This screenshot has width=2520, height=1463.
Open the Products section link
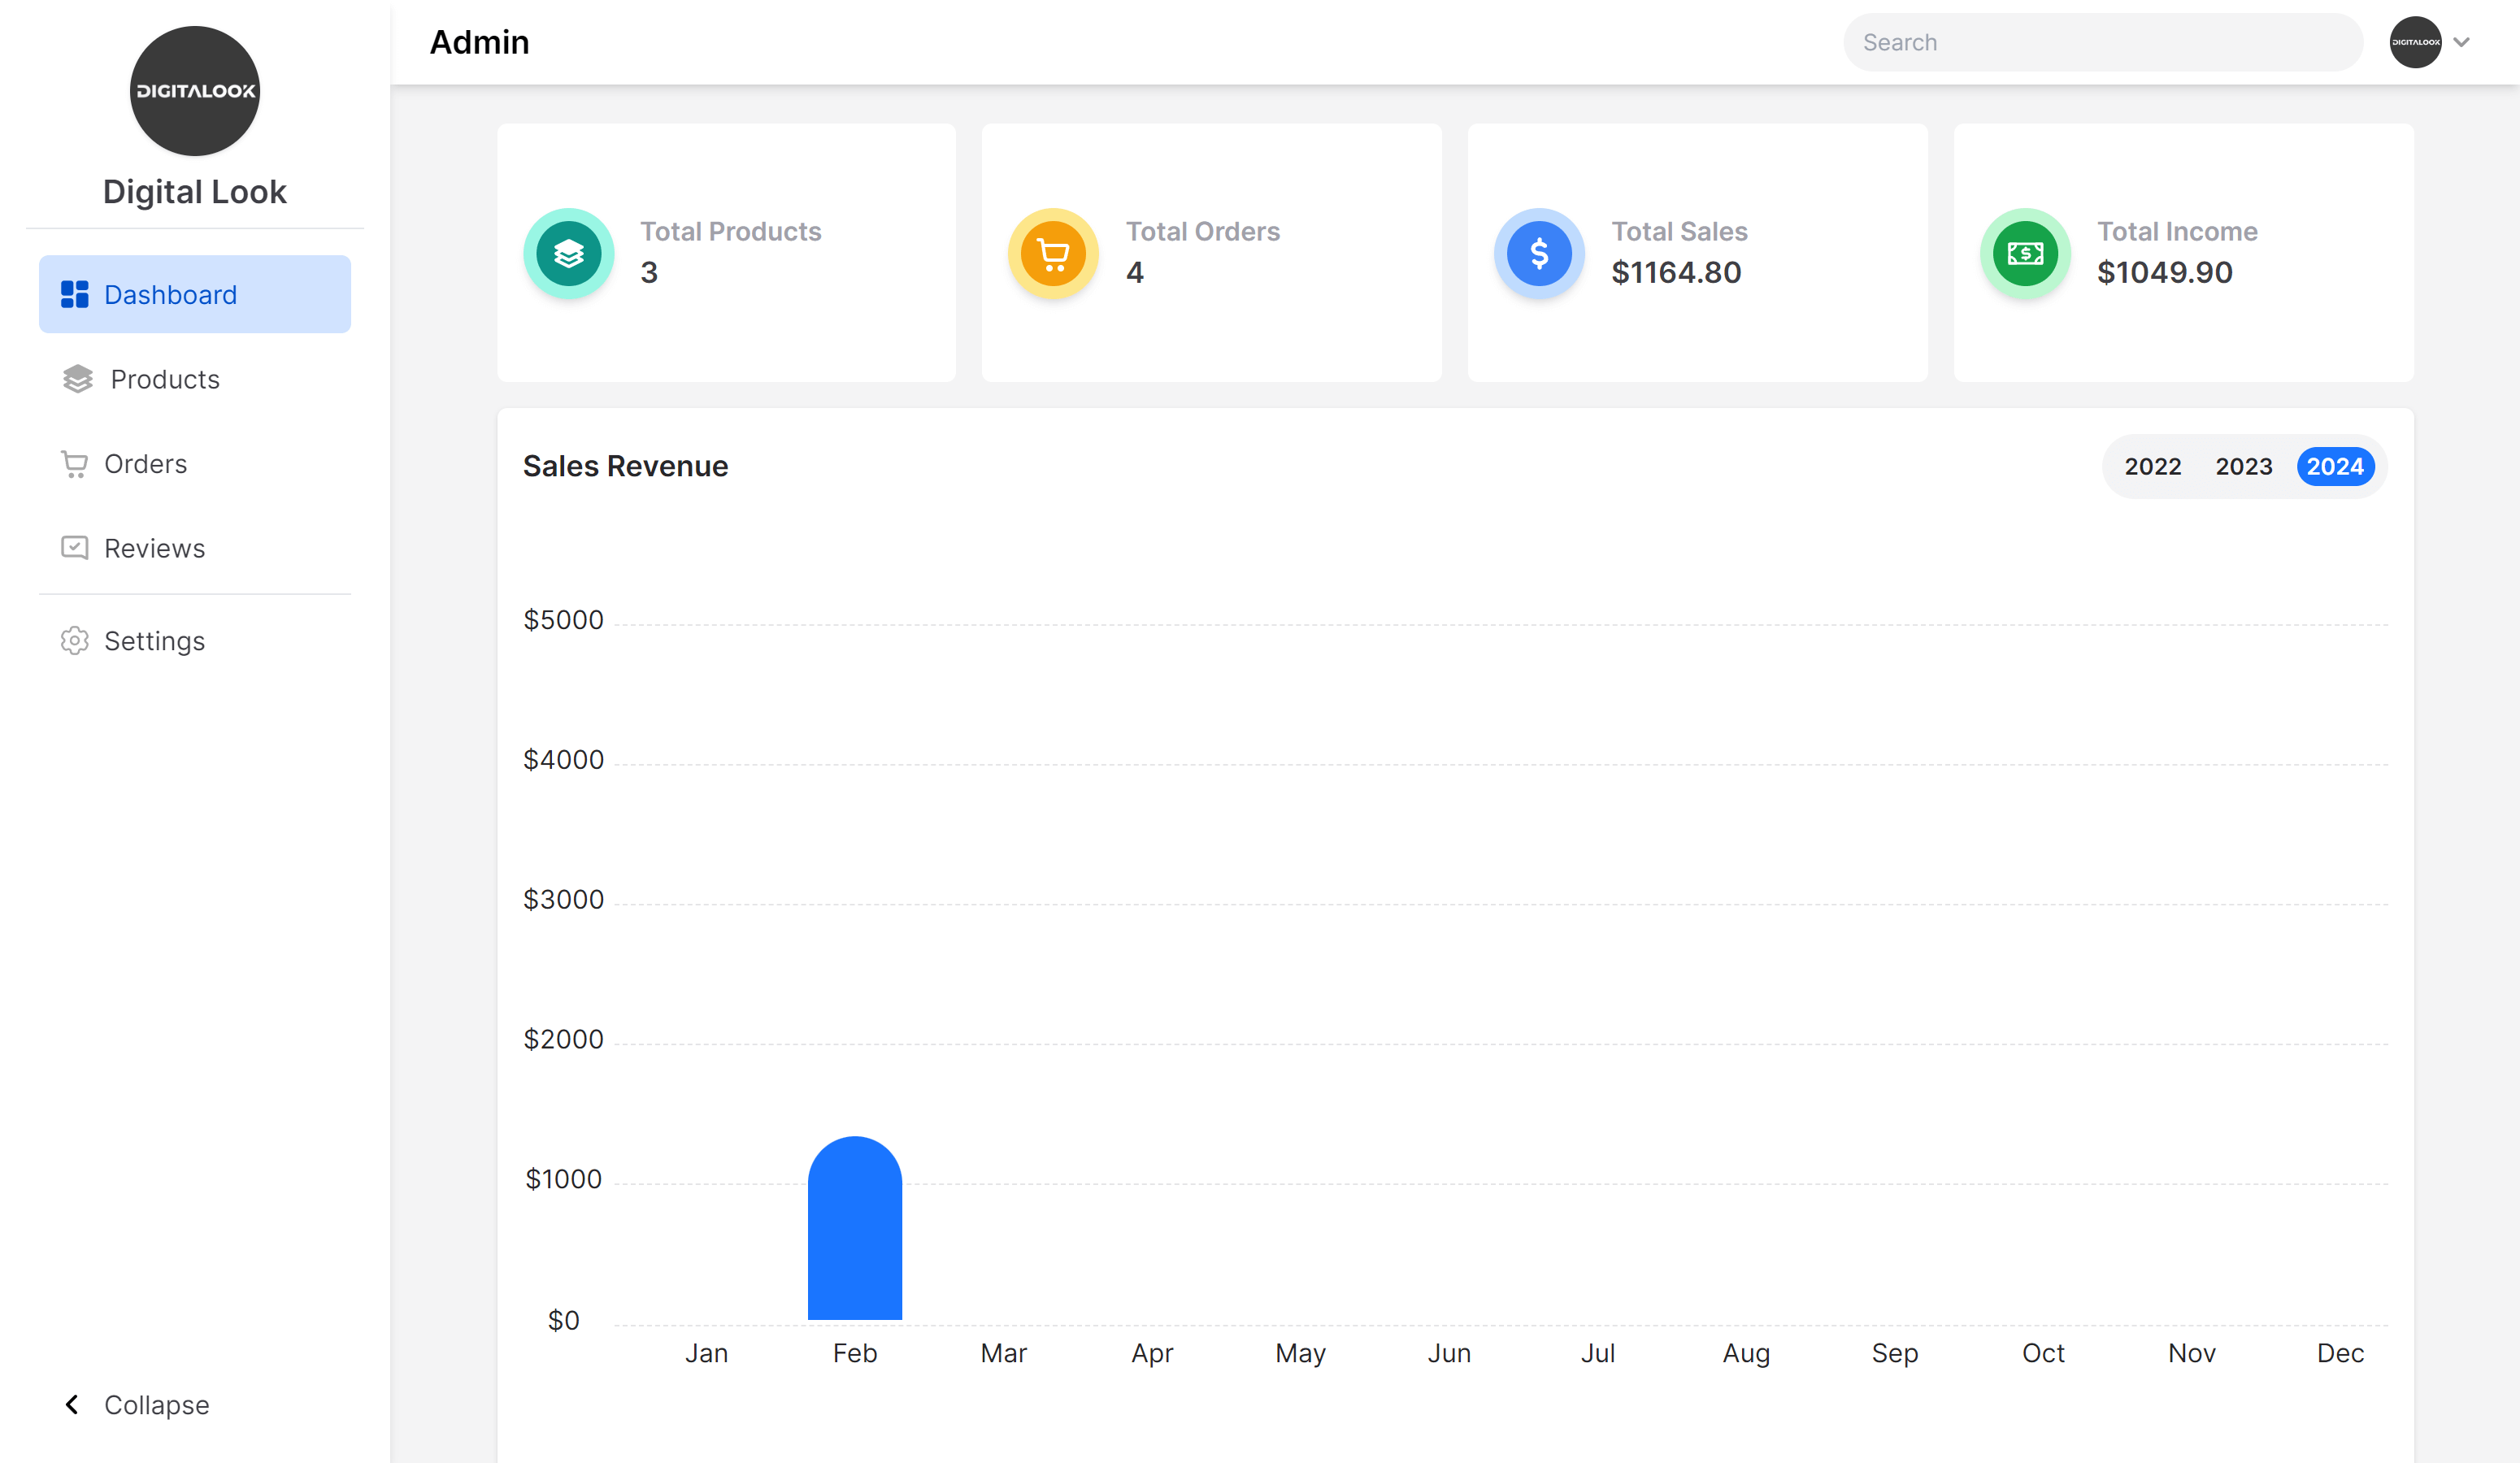(165, 379)
